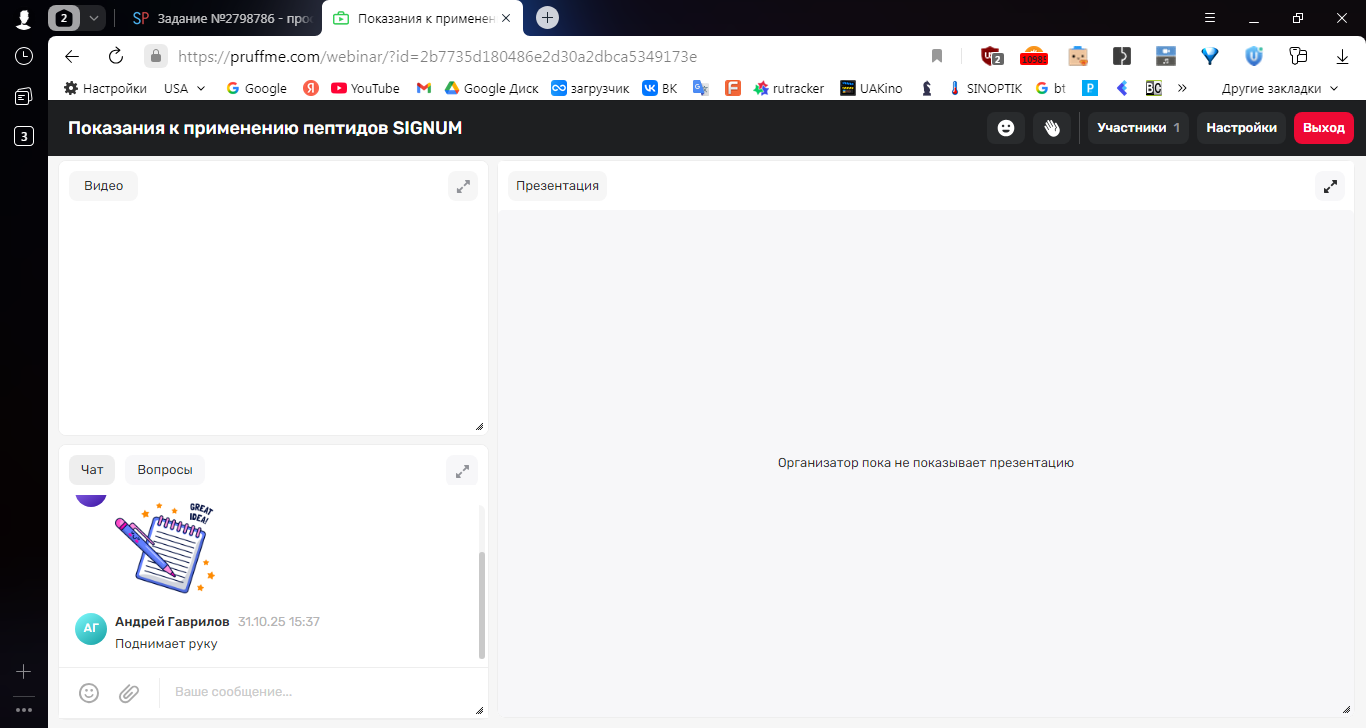Click the "Поднимает руку" chat message
The width and height of the screenshot is (1366, 728).
166,643
